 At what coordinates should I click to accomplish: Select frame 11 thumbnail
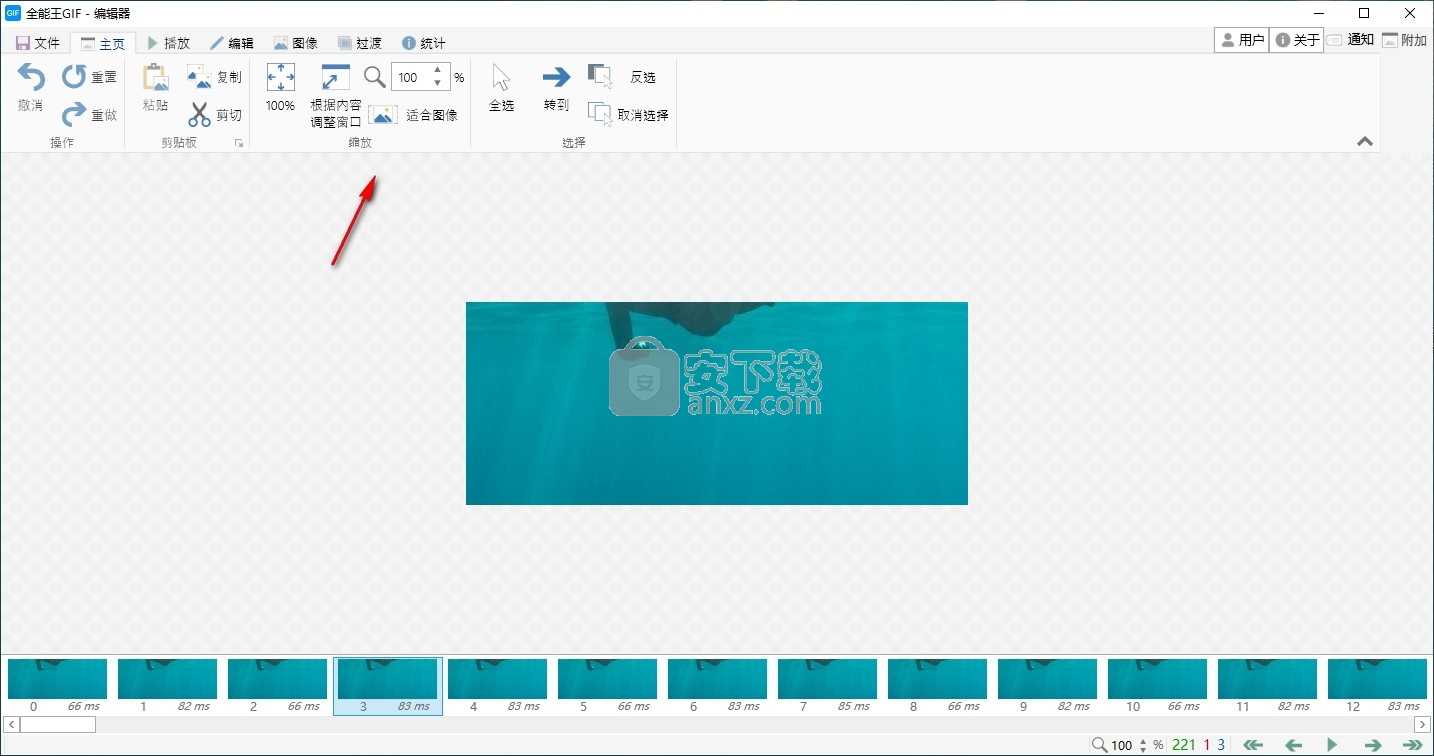(x=1267, y=686)
